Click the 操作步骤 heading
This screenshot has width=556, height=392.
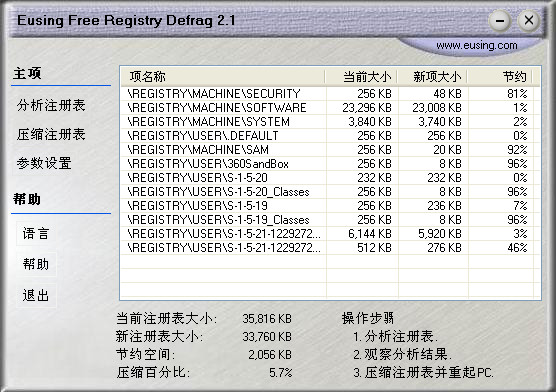[x=368, y=319]
